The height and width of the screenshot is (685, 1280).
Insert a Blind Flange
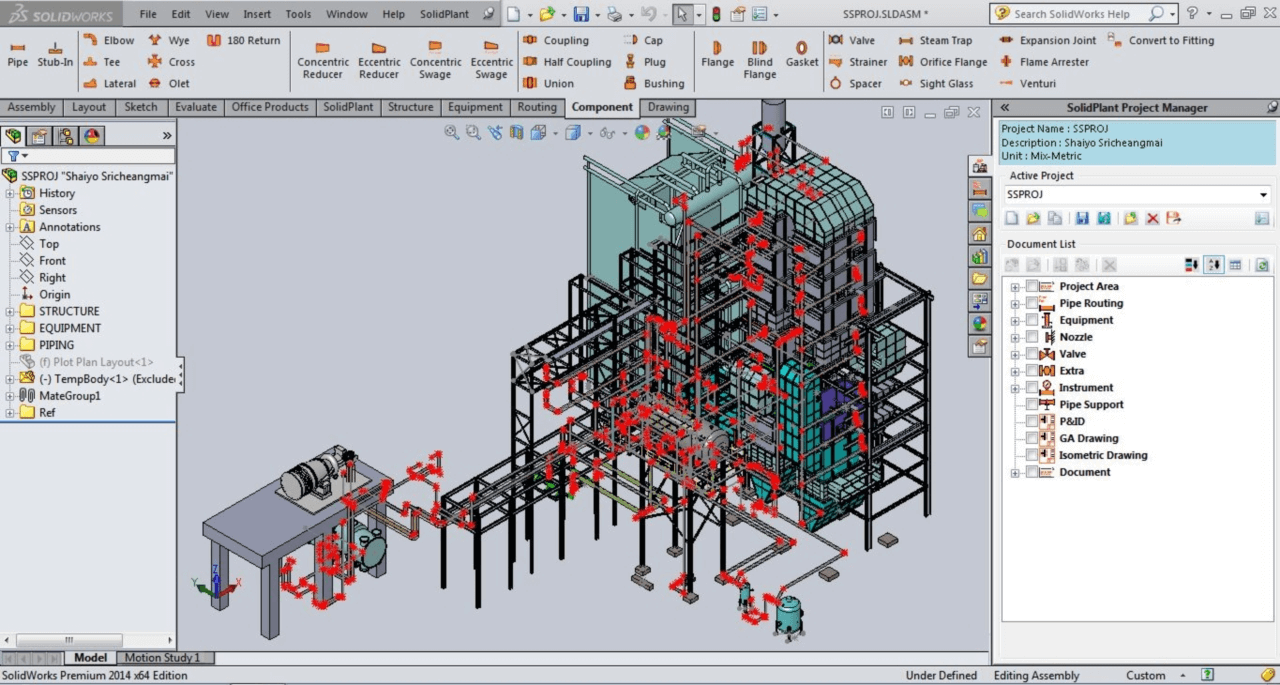point(760,60)
